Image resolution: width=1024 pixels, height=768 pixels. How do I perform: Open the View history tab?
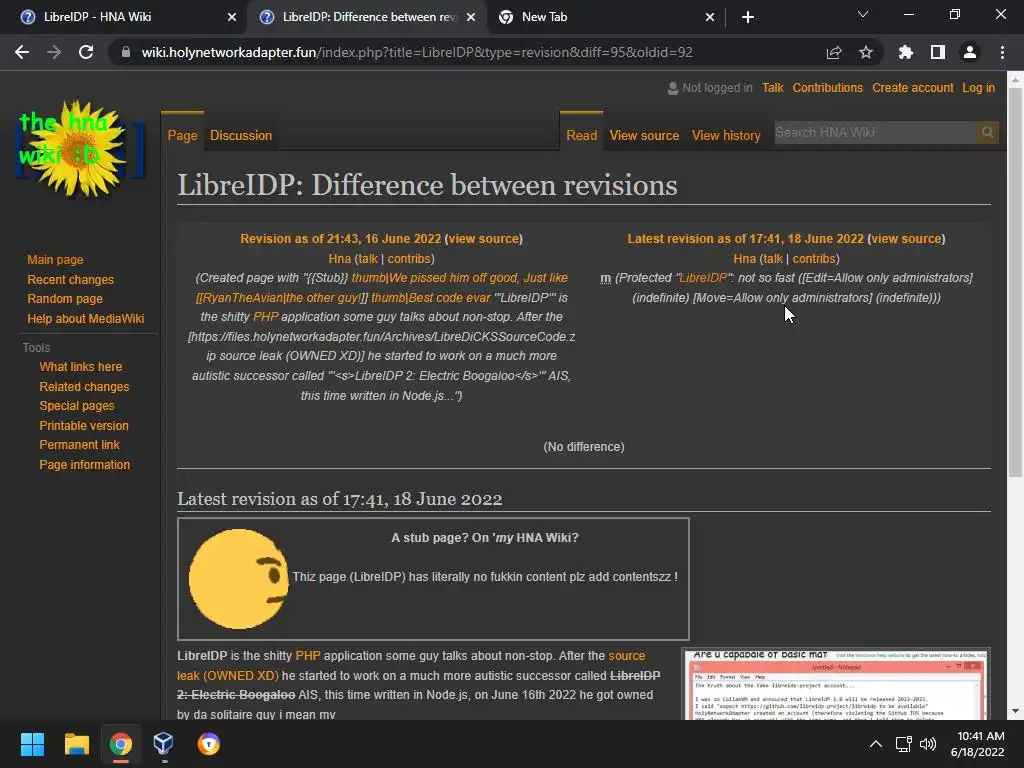726,135
